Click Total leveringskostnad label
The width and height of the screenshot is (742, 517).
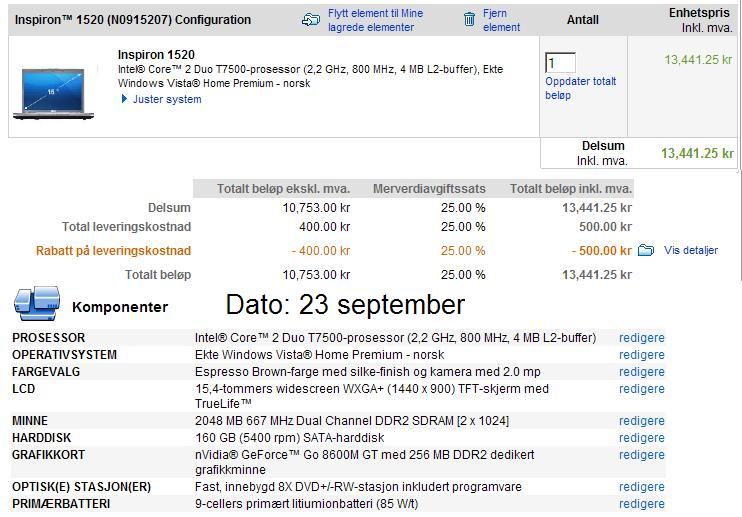[x=126, y=227]
